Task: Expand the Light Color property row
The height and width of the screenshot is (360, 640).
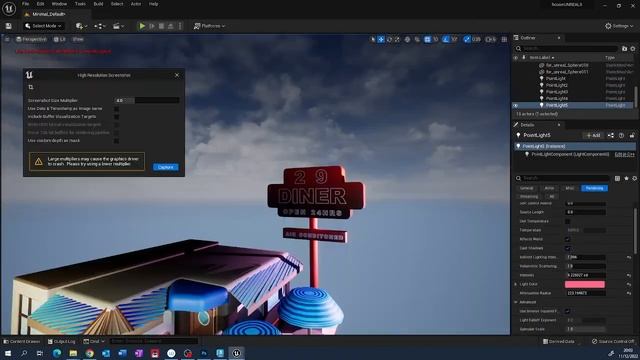Action: [516, 284]
